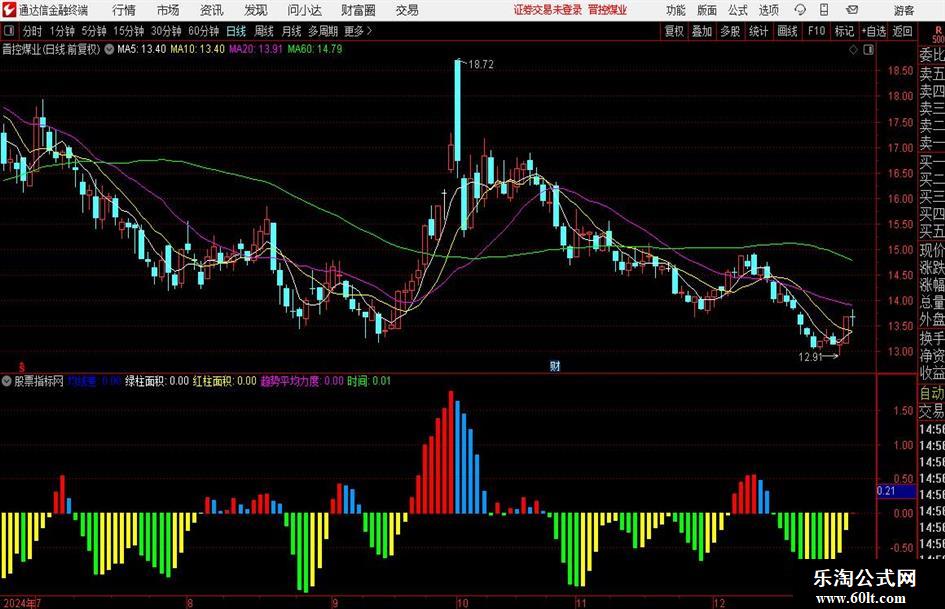Image resolution: width=945 pixels, height=609 pixels.
Task: Click the 返回 back button
Action: (902, 31)
